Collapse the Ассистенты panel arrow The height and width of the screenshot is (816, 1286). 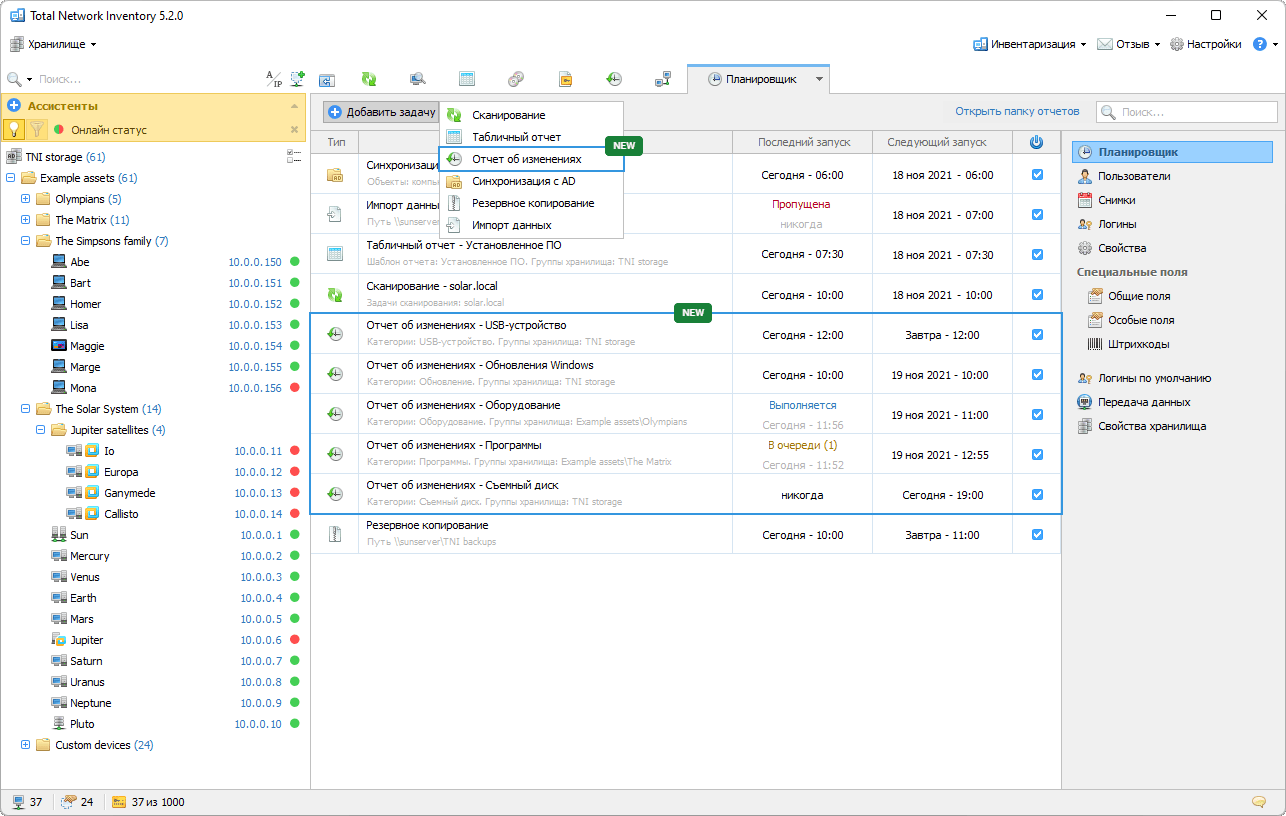point(294,106)
